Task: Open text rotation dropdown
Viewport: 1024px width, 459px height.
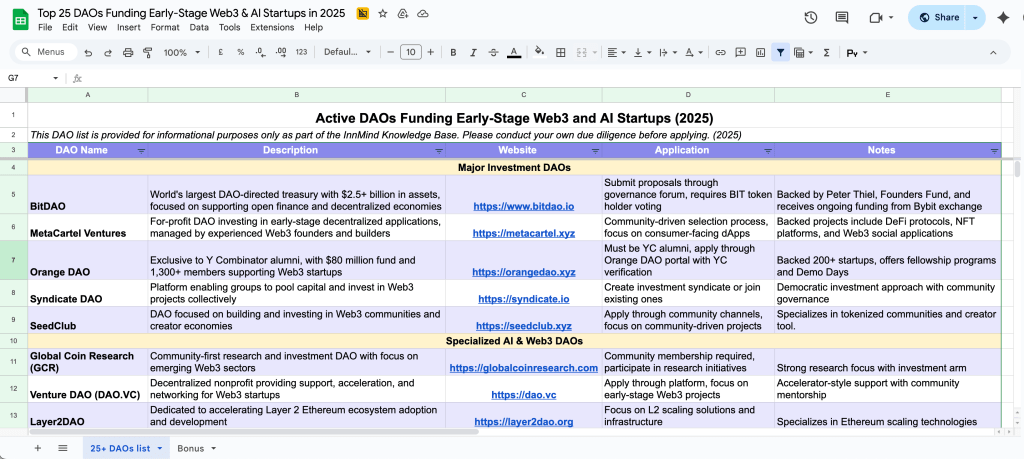Action: (x=694, y=52)
